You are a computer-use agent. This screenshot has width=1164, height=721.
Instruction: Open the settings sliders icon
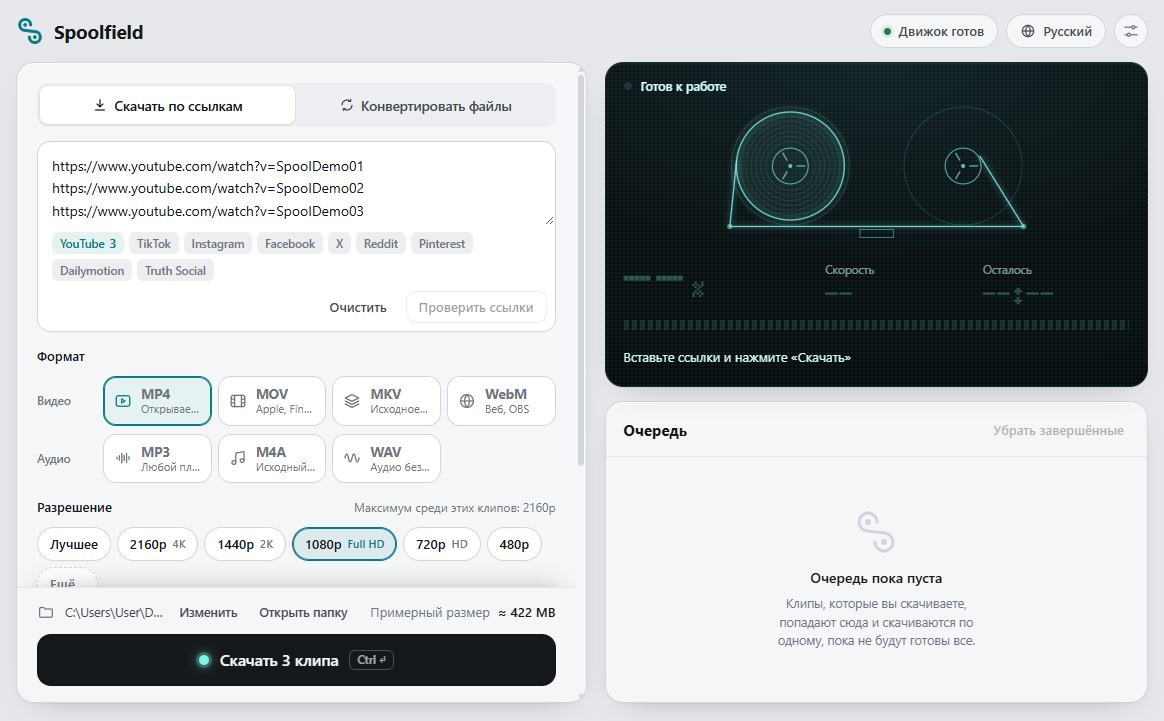1131,31
